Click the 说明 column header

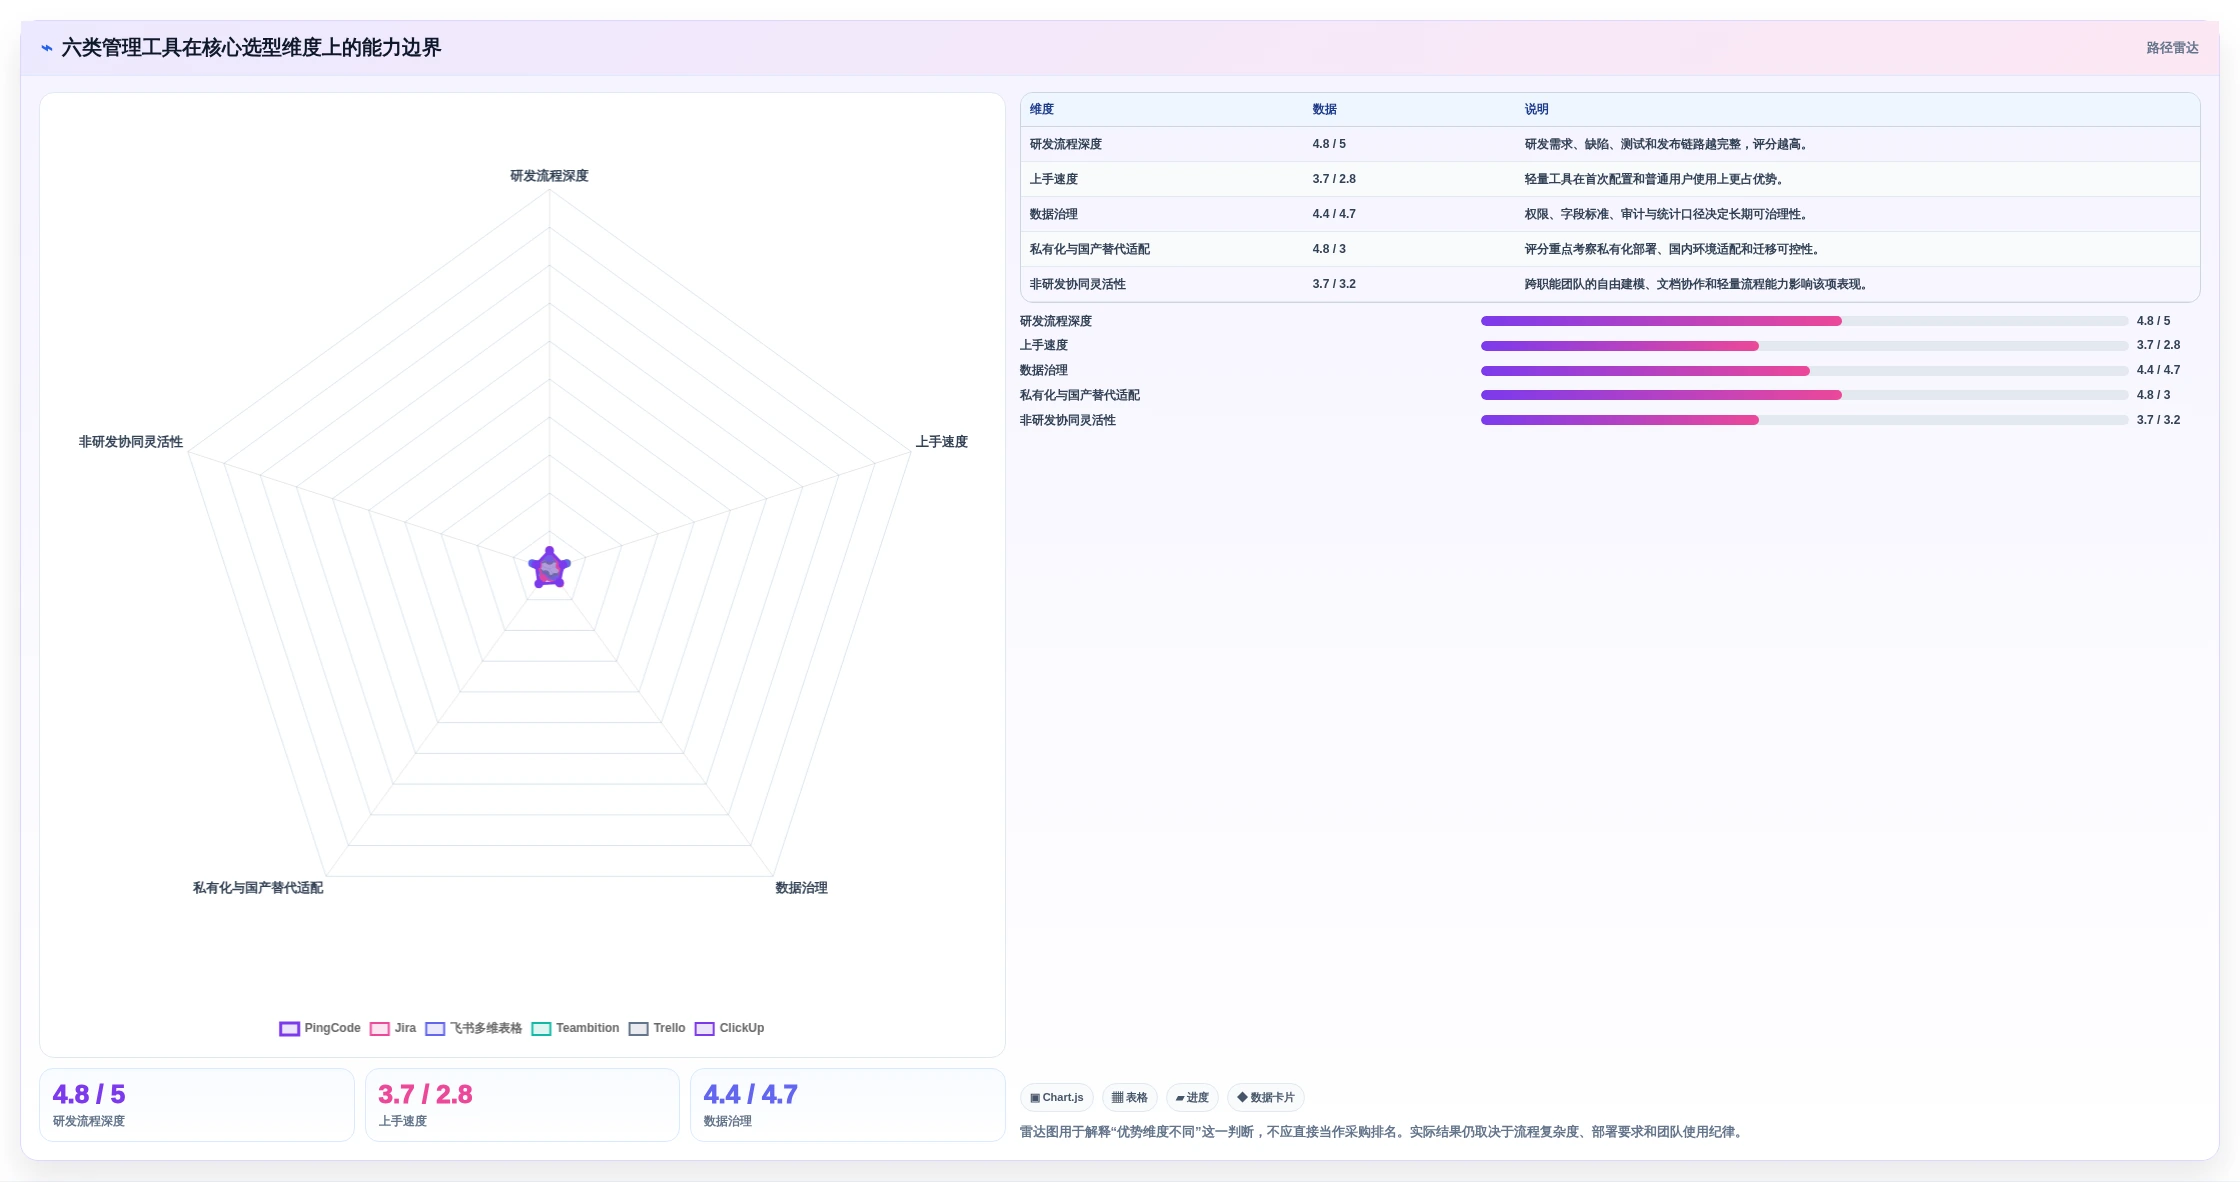click(1537, 109)
